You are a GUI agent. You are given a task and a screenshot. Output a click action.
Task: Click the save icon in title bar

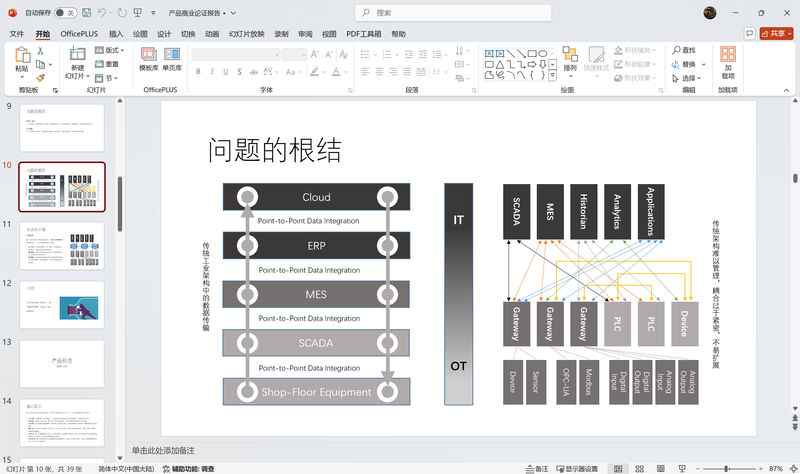point(87,13)
